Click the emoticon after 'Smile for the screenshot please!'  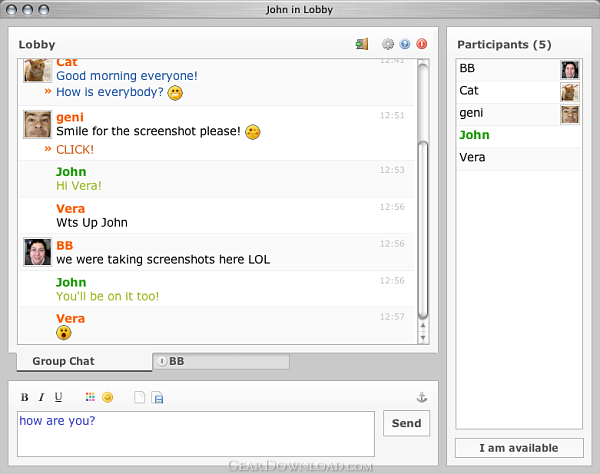point(253,132)
